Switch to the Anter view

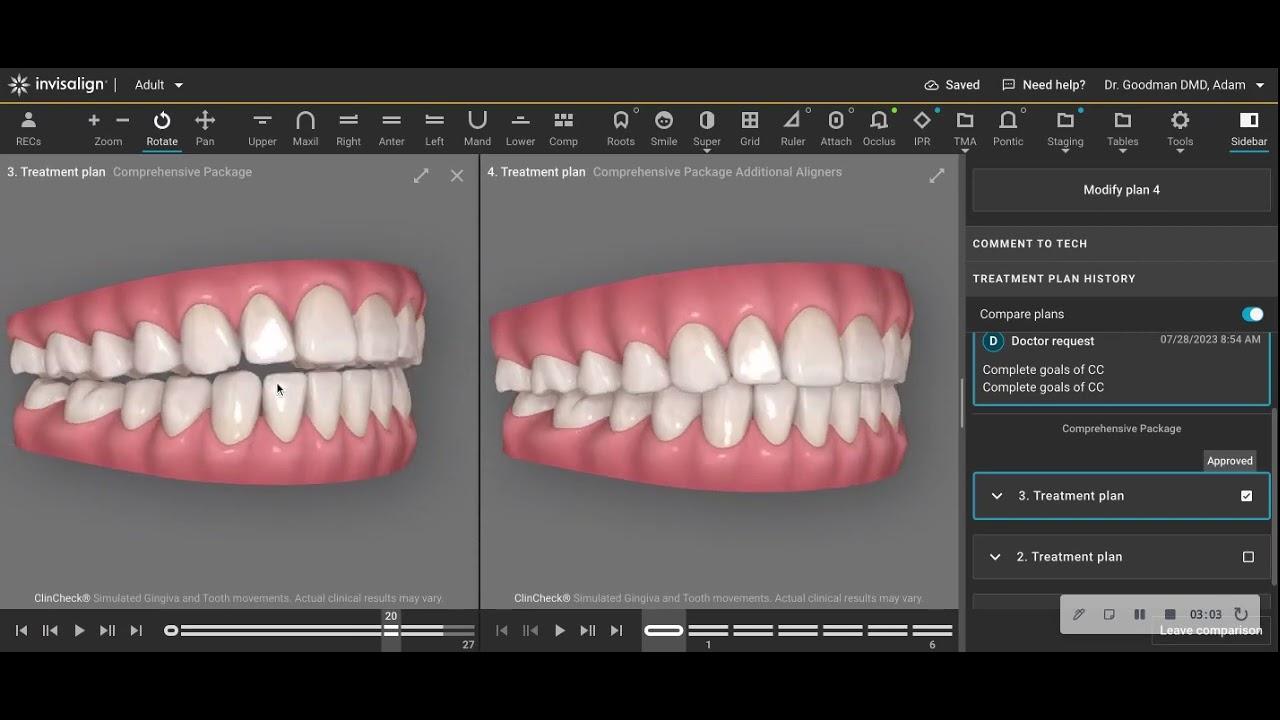pos(391,128)
